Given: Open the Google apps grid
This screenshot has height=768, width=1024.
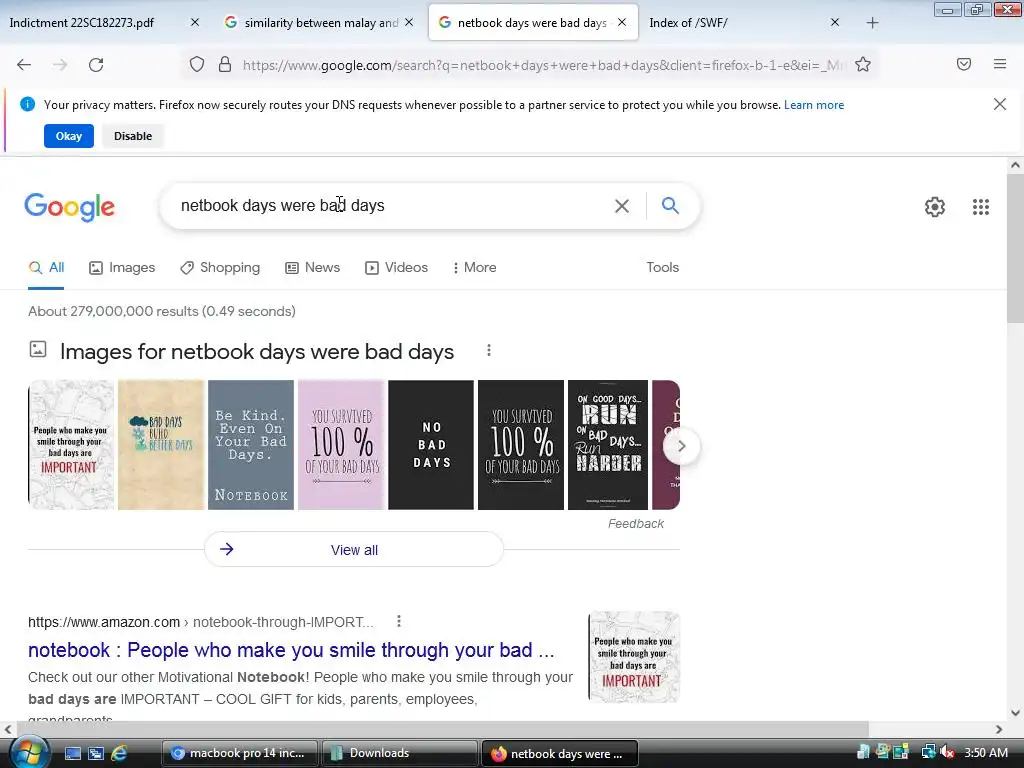Looking at the screenshot, I should click(x=980, y=207).
